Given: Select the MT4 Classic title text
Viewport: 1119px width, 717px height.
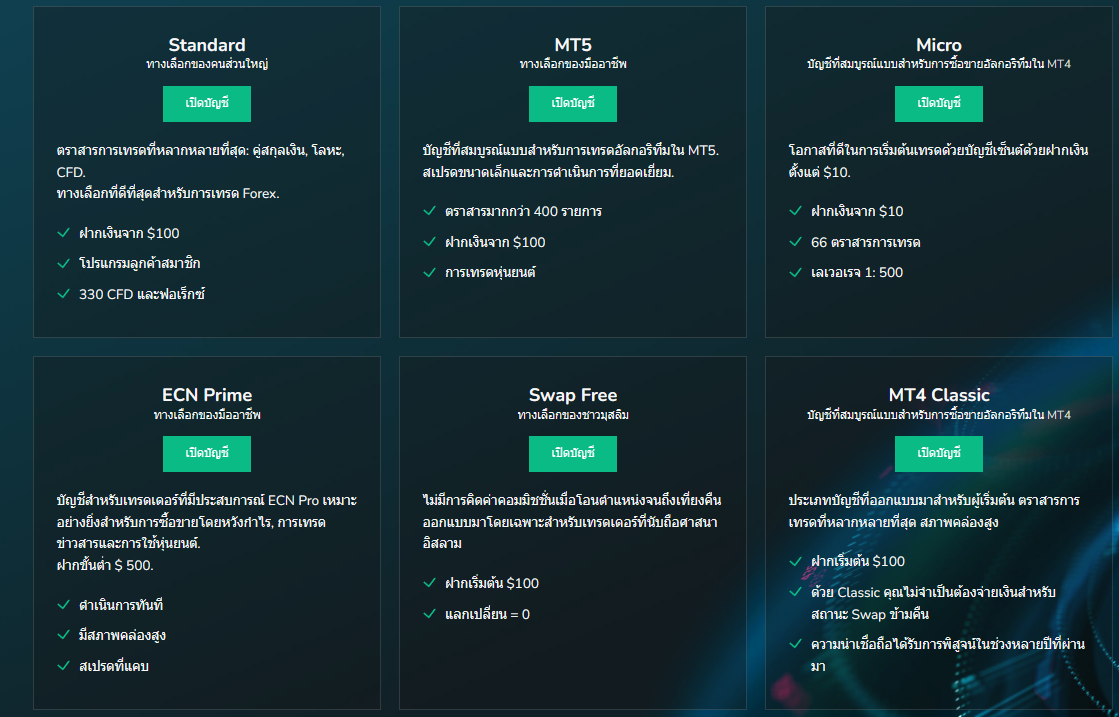Looking at the screenshot, I should [938, 395].
